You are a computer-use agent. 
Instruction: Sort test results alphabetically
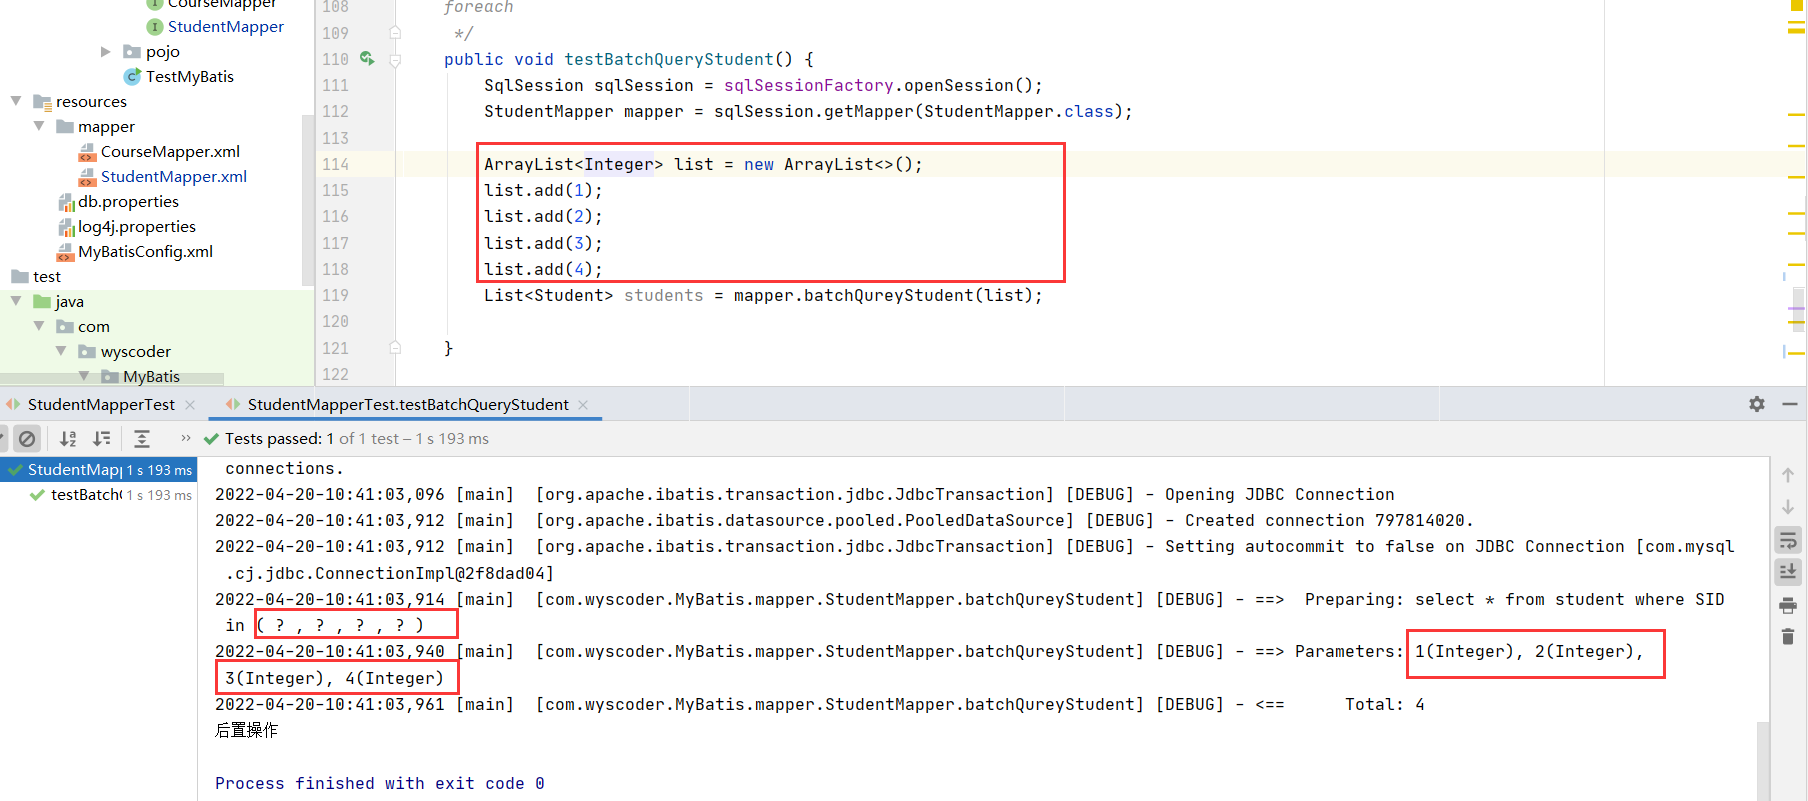click(x=68, y=438)
